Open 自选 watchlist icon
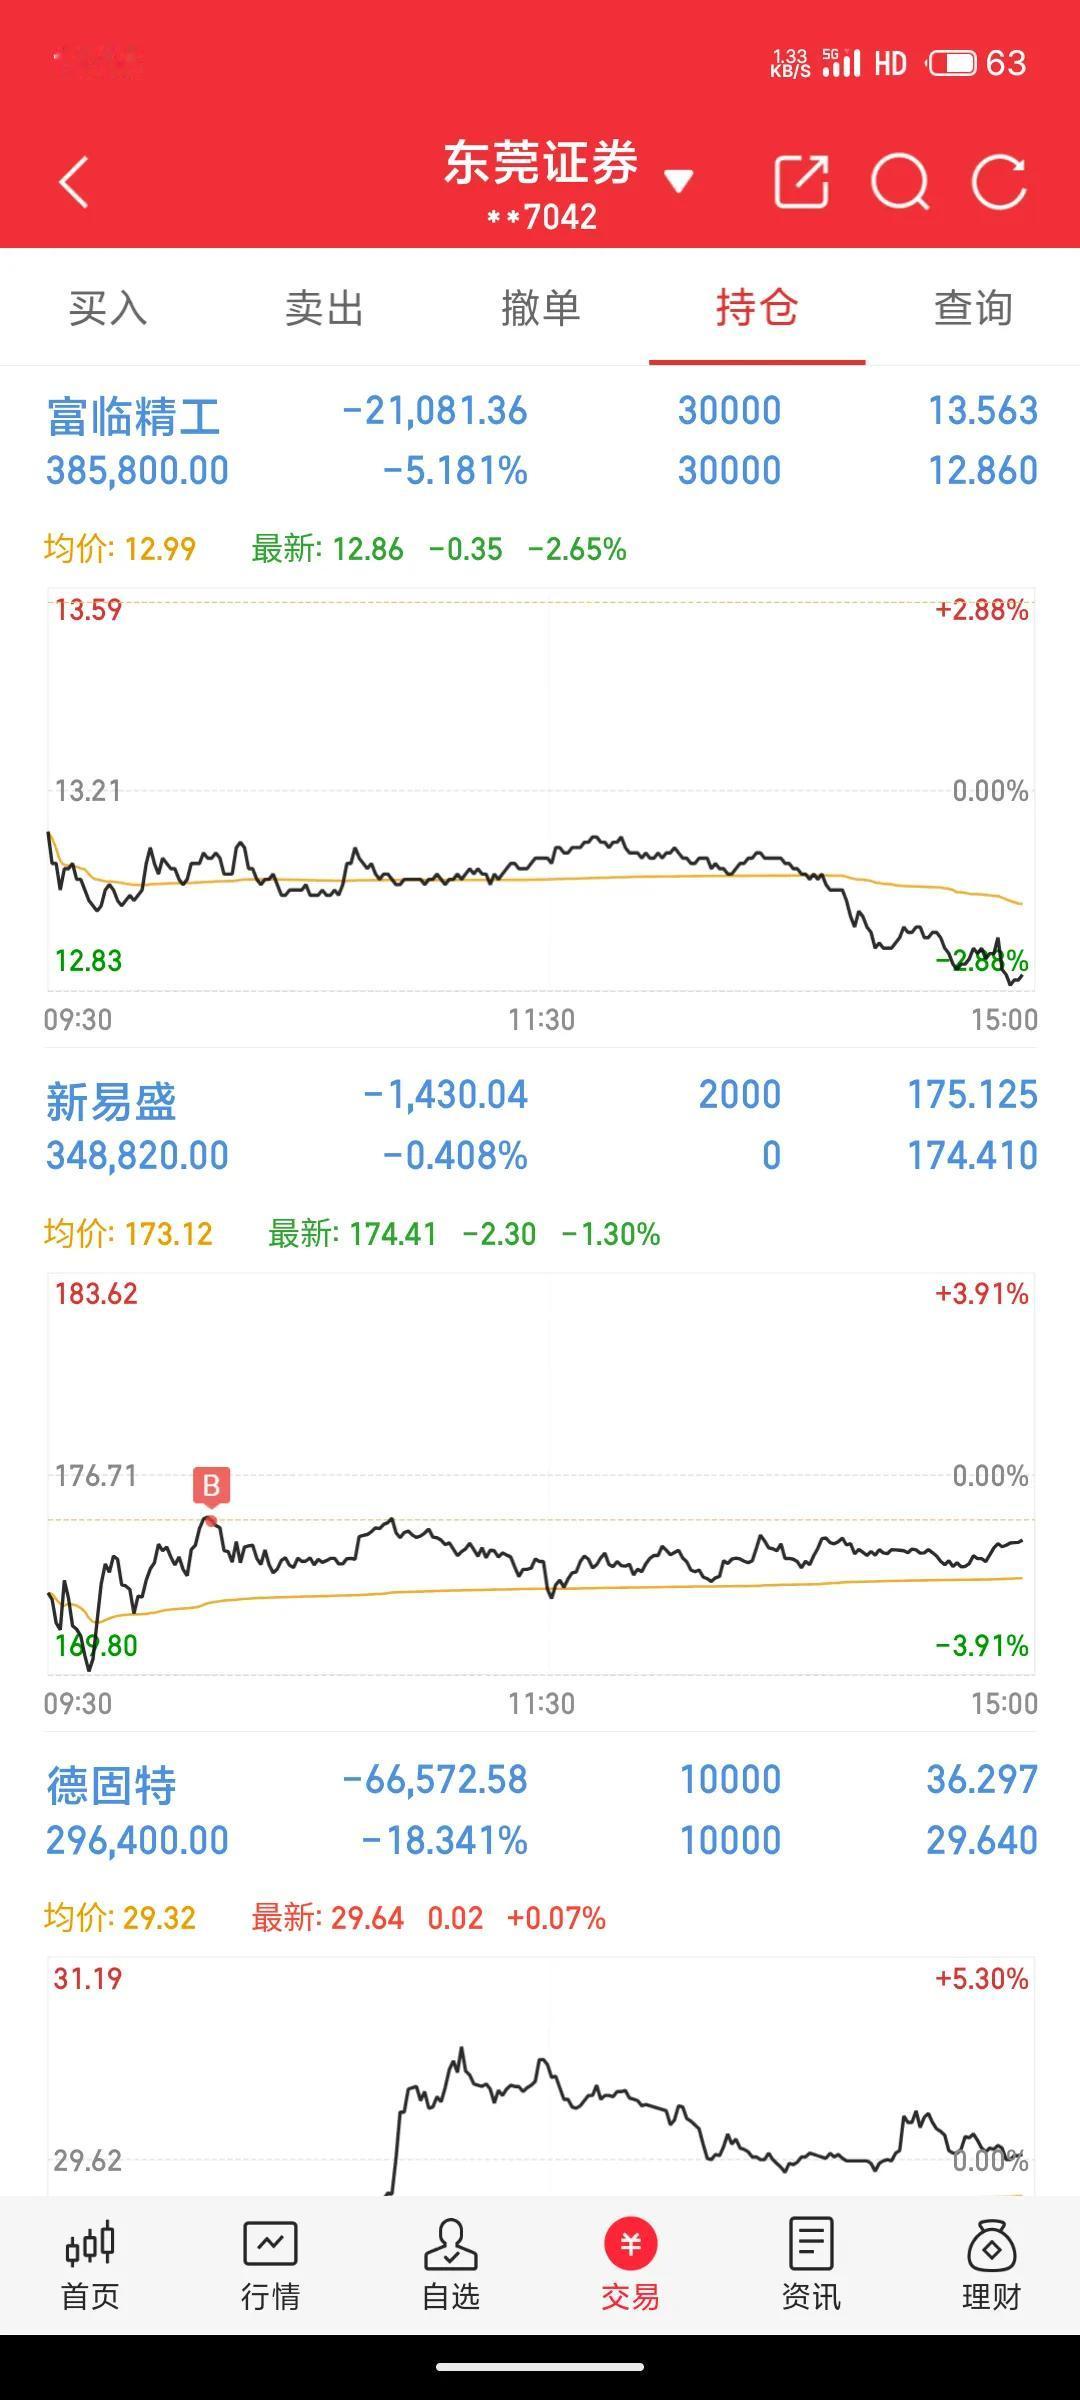The image size is (1080, 2400). [x=451, y=2265]
